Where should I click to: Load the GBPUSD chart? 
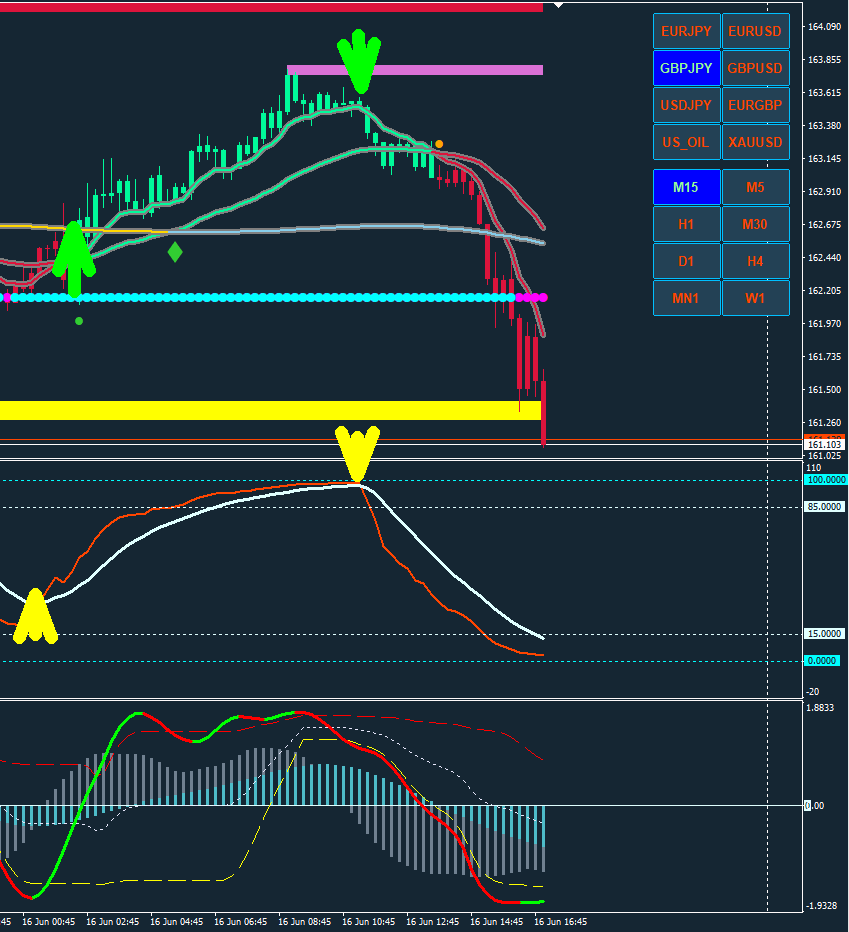[x=756, y=68]
